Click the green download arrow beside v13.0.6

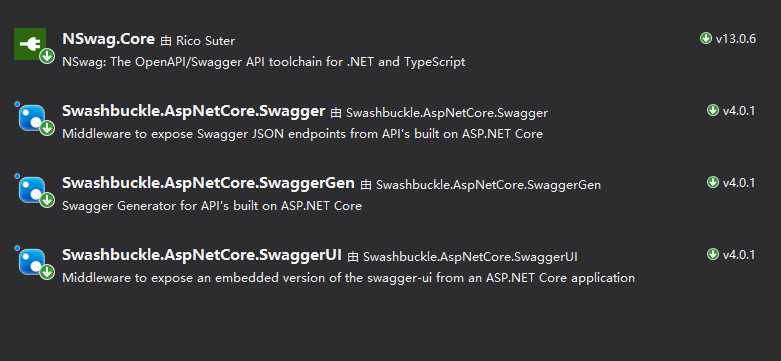705,38
